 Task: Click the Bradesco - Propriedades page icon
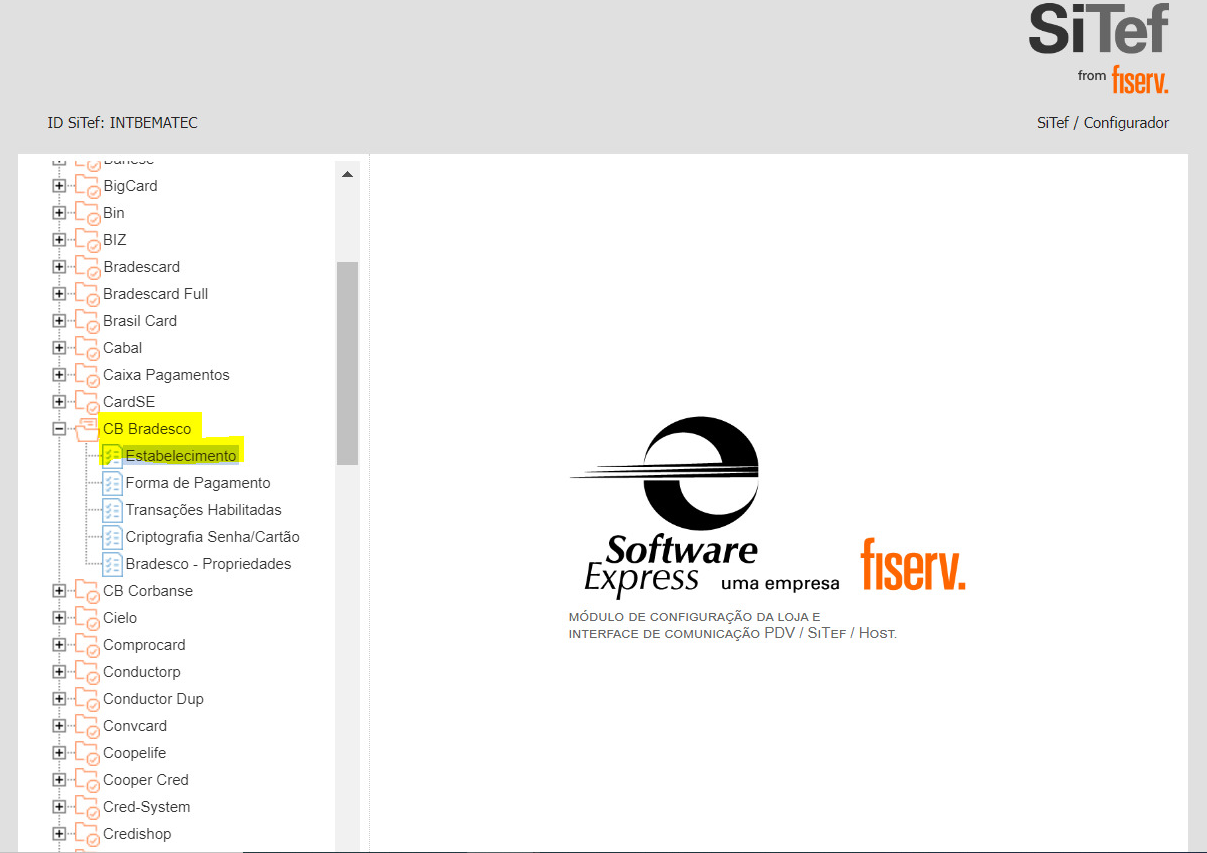(x=112, y=564)
